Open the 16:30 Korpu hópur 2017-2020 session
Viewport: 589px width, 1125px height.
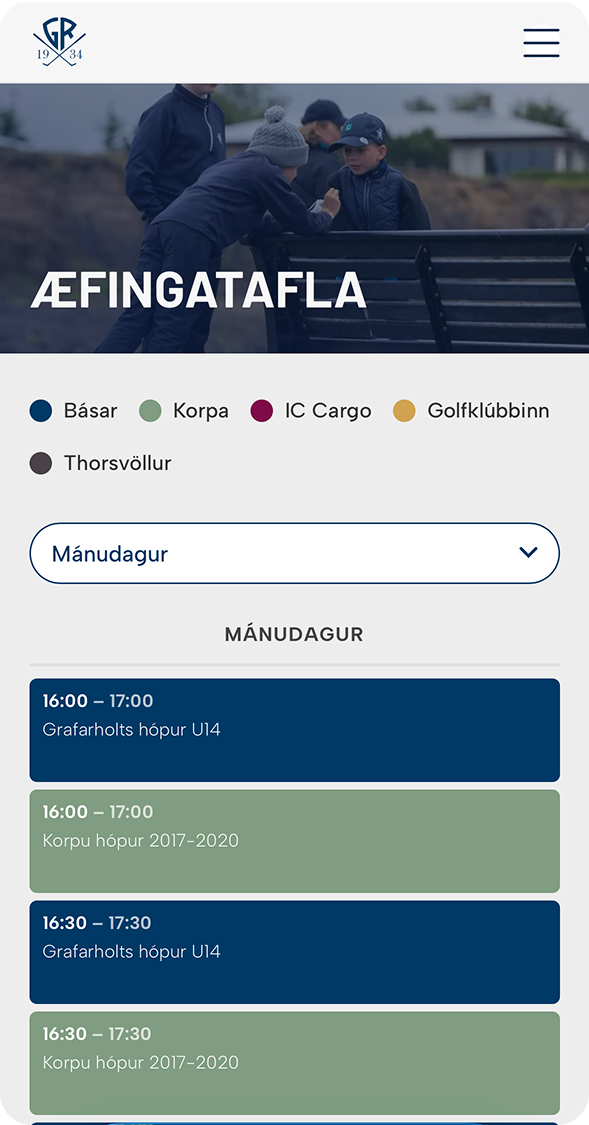tap(294, 1063)
